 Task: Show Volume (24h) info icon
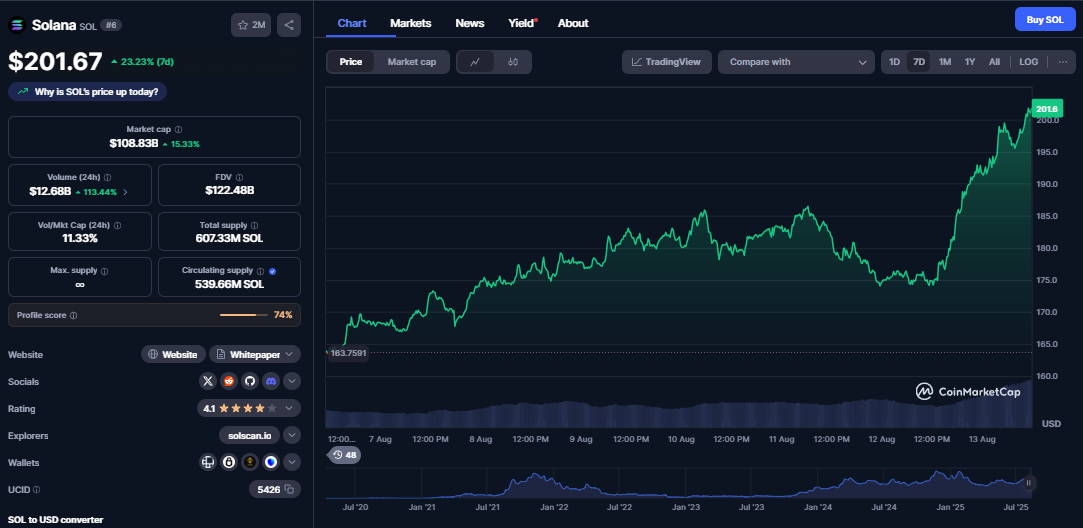point(107,177)
